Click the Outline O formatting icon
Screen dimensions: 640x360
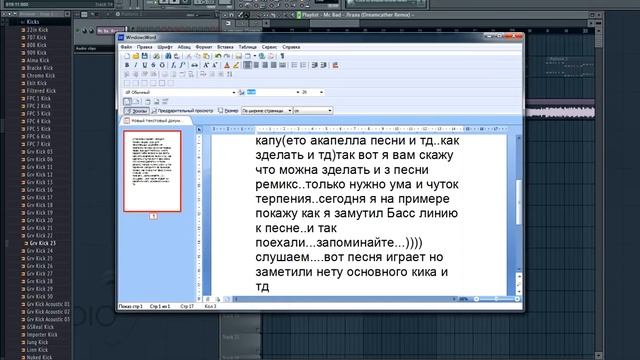click(x=162, y=65)
